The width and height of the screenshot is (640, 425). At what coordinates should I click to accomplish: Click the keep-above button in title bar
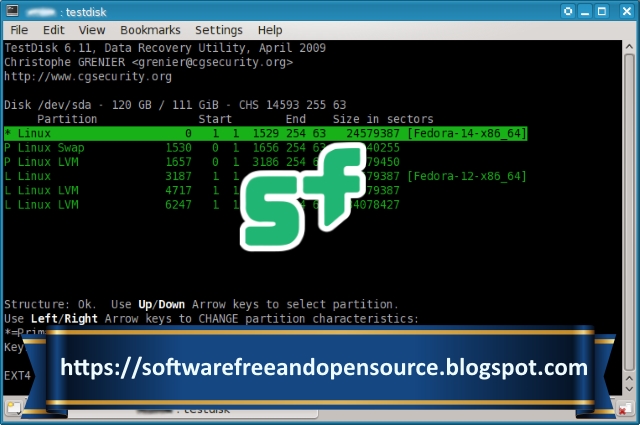coord(568,11)
